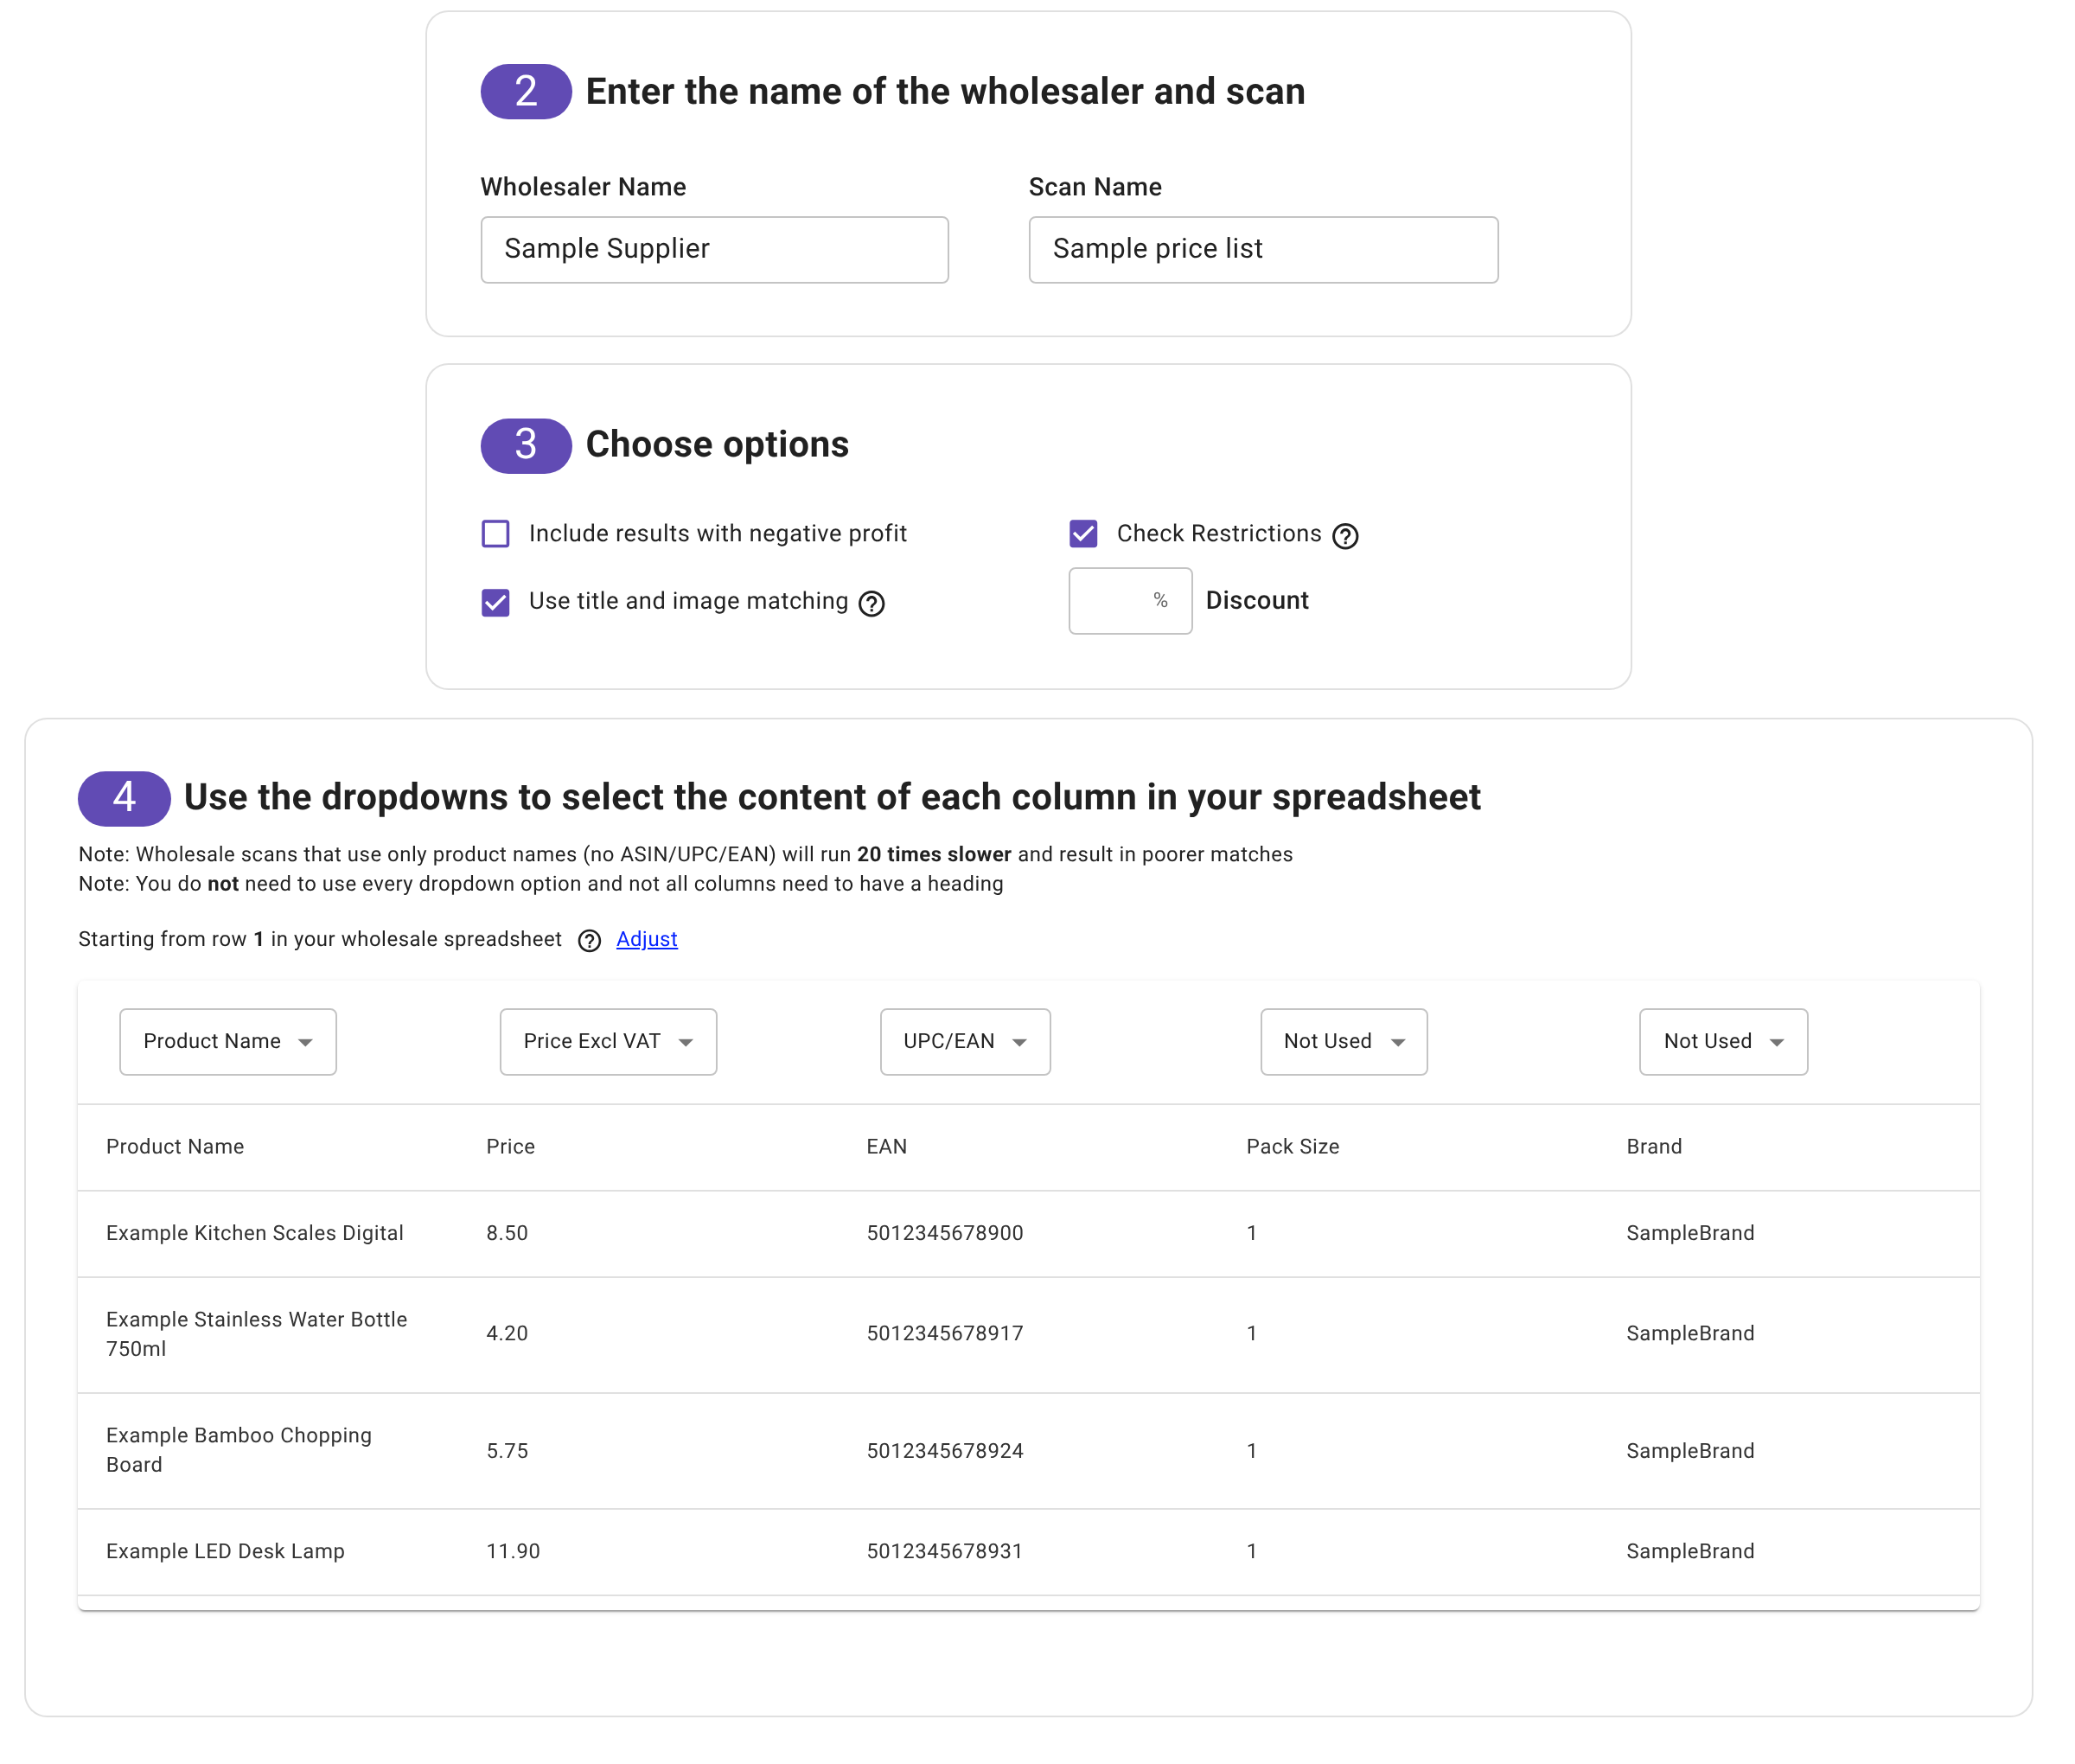Click the Pack Size header cell

coord(1292,1147)
